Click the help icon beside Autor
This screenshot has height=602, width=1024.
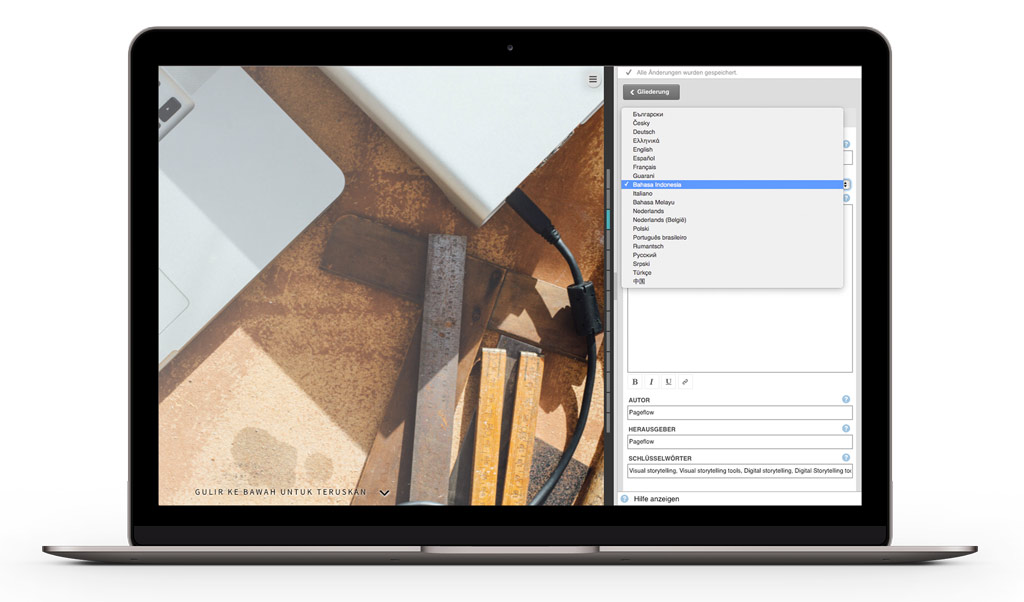pos(846,400)
